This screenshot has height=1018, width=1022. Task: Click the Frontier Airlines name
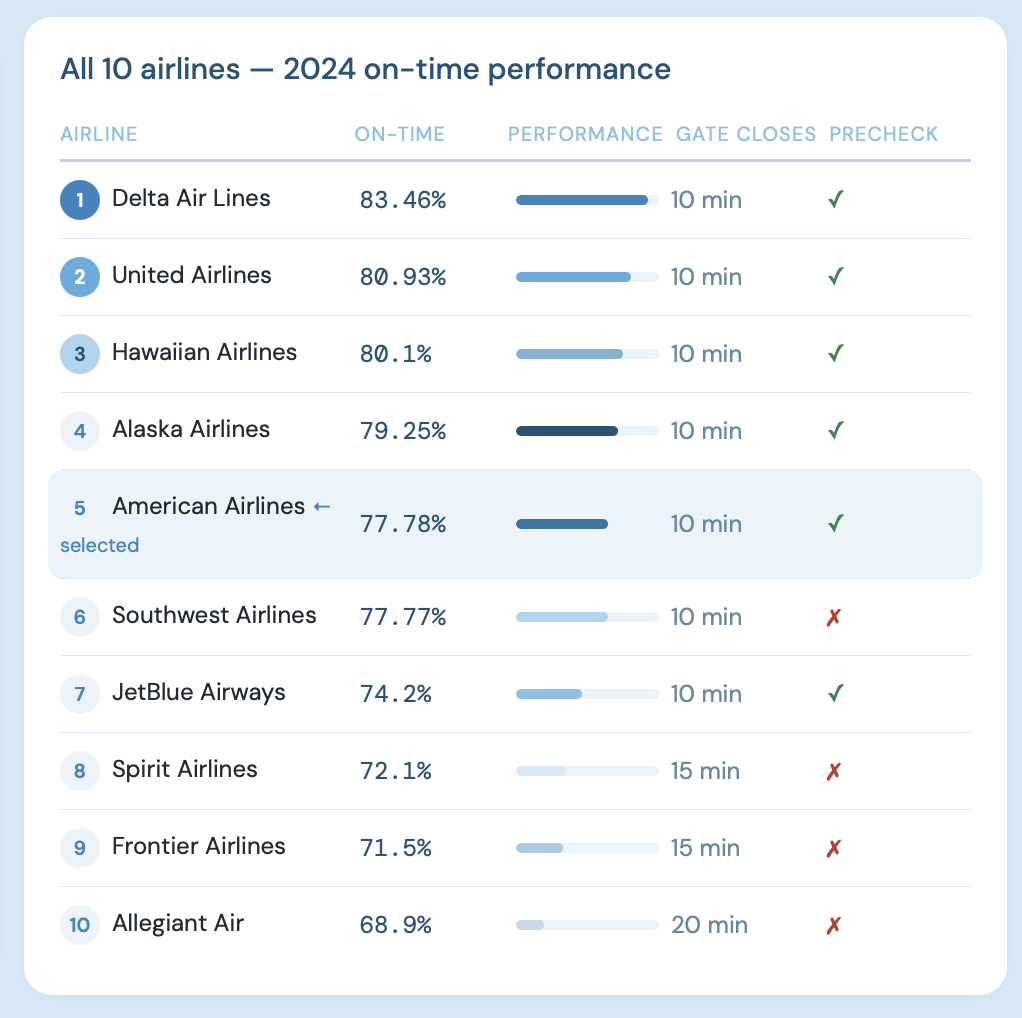pos(199,847)
